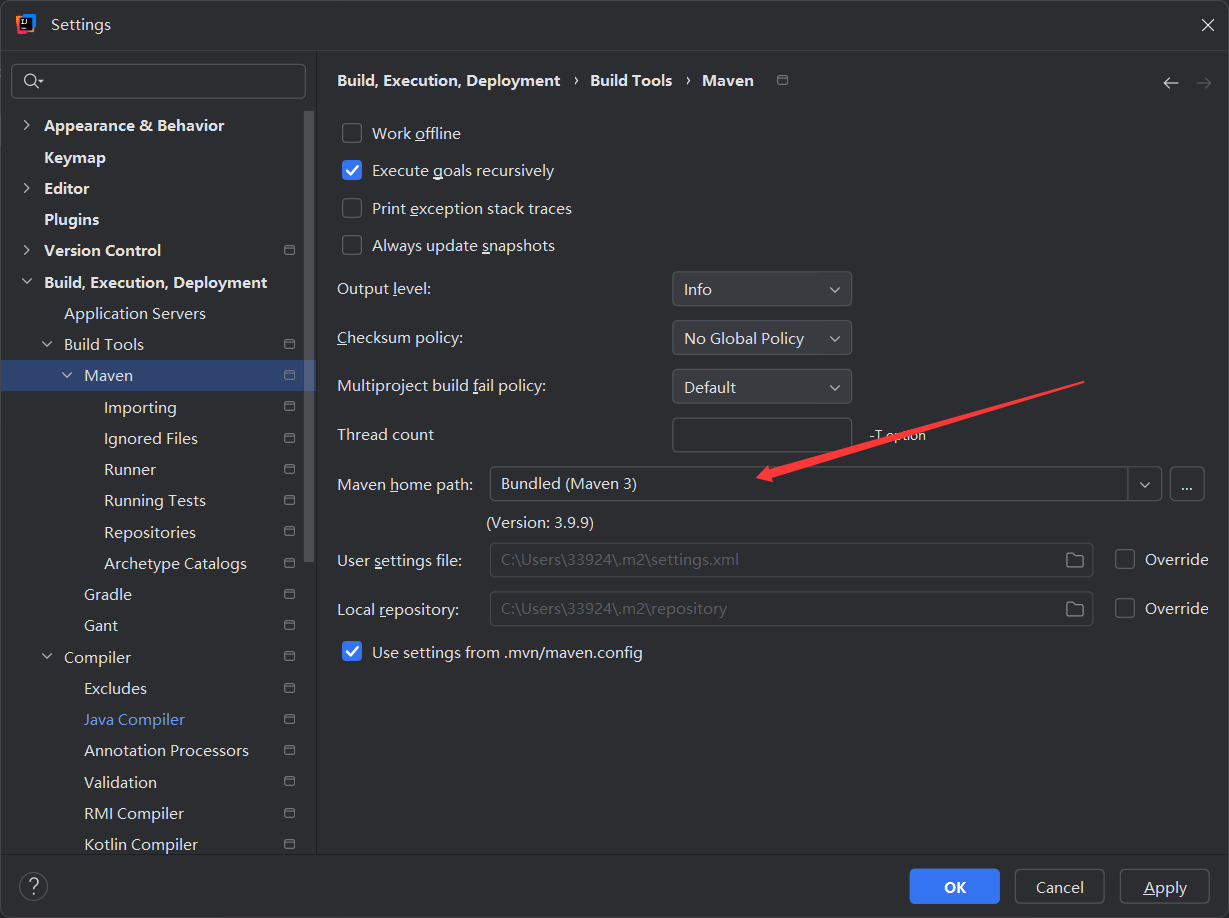The width and height of the screenshot is (1229, 918).
Task: Collapse the Build Tools node
Action: [x=47, y=344]
